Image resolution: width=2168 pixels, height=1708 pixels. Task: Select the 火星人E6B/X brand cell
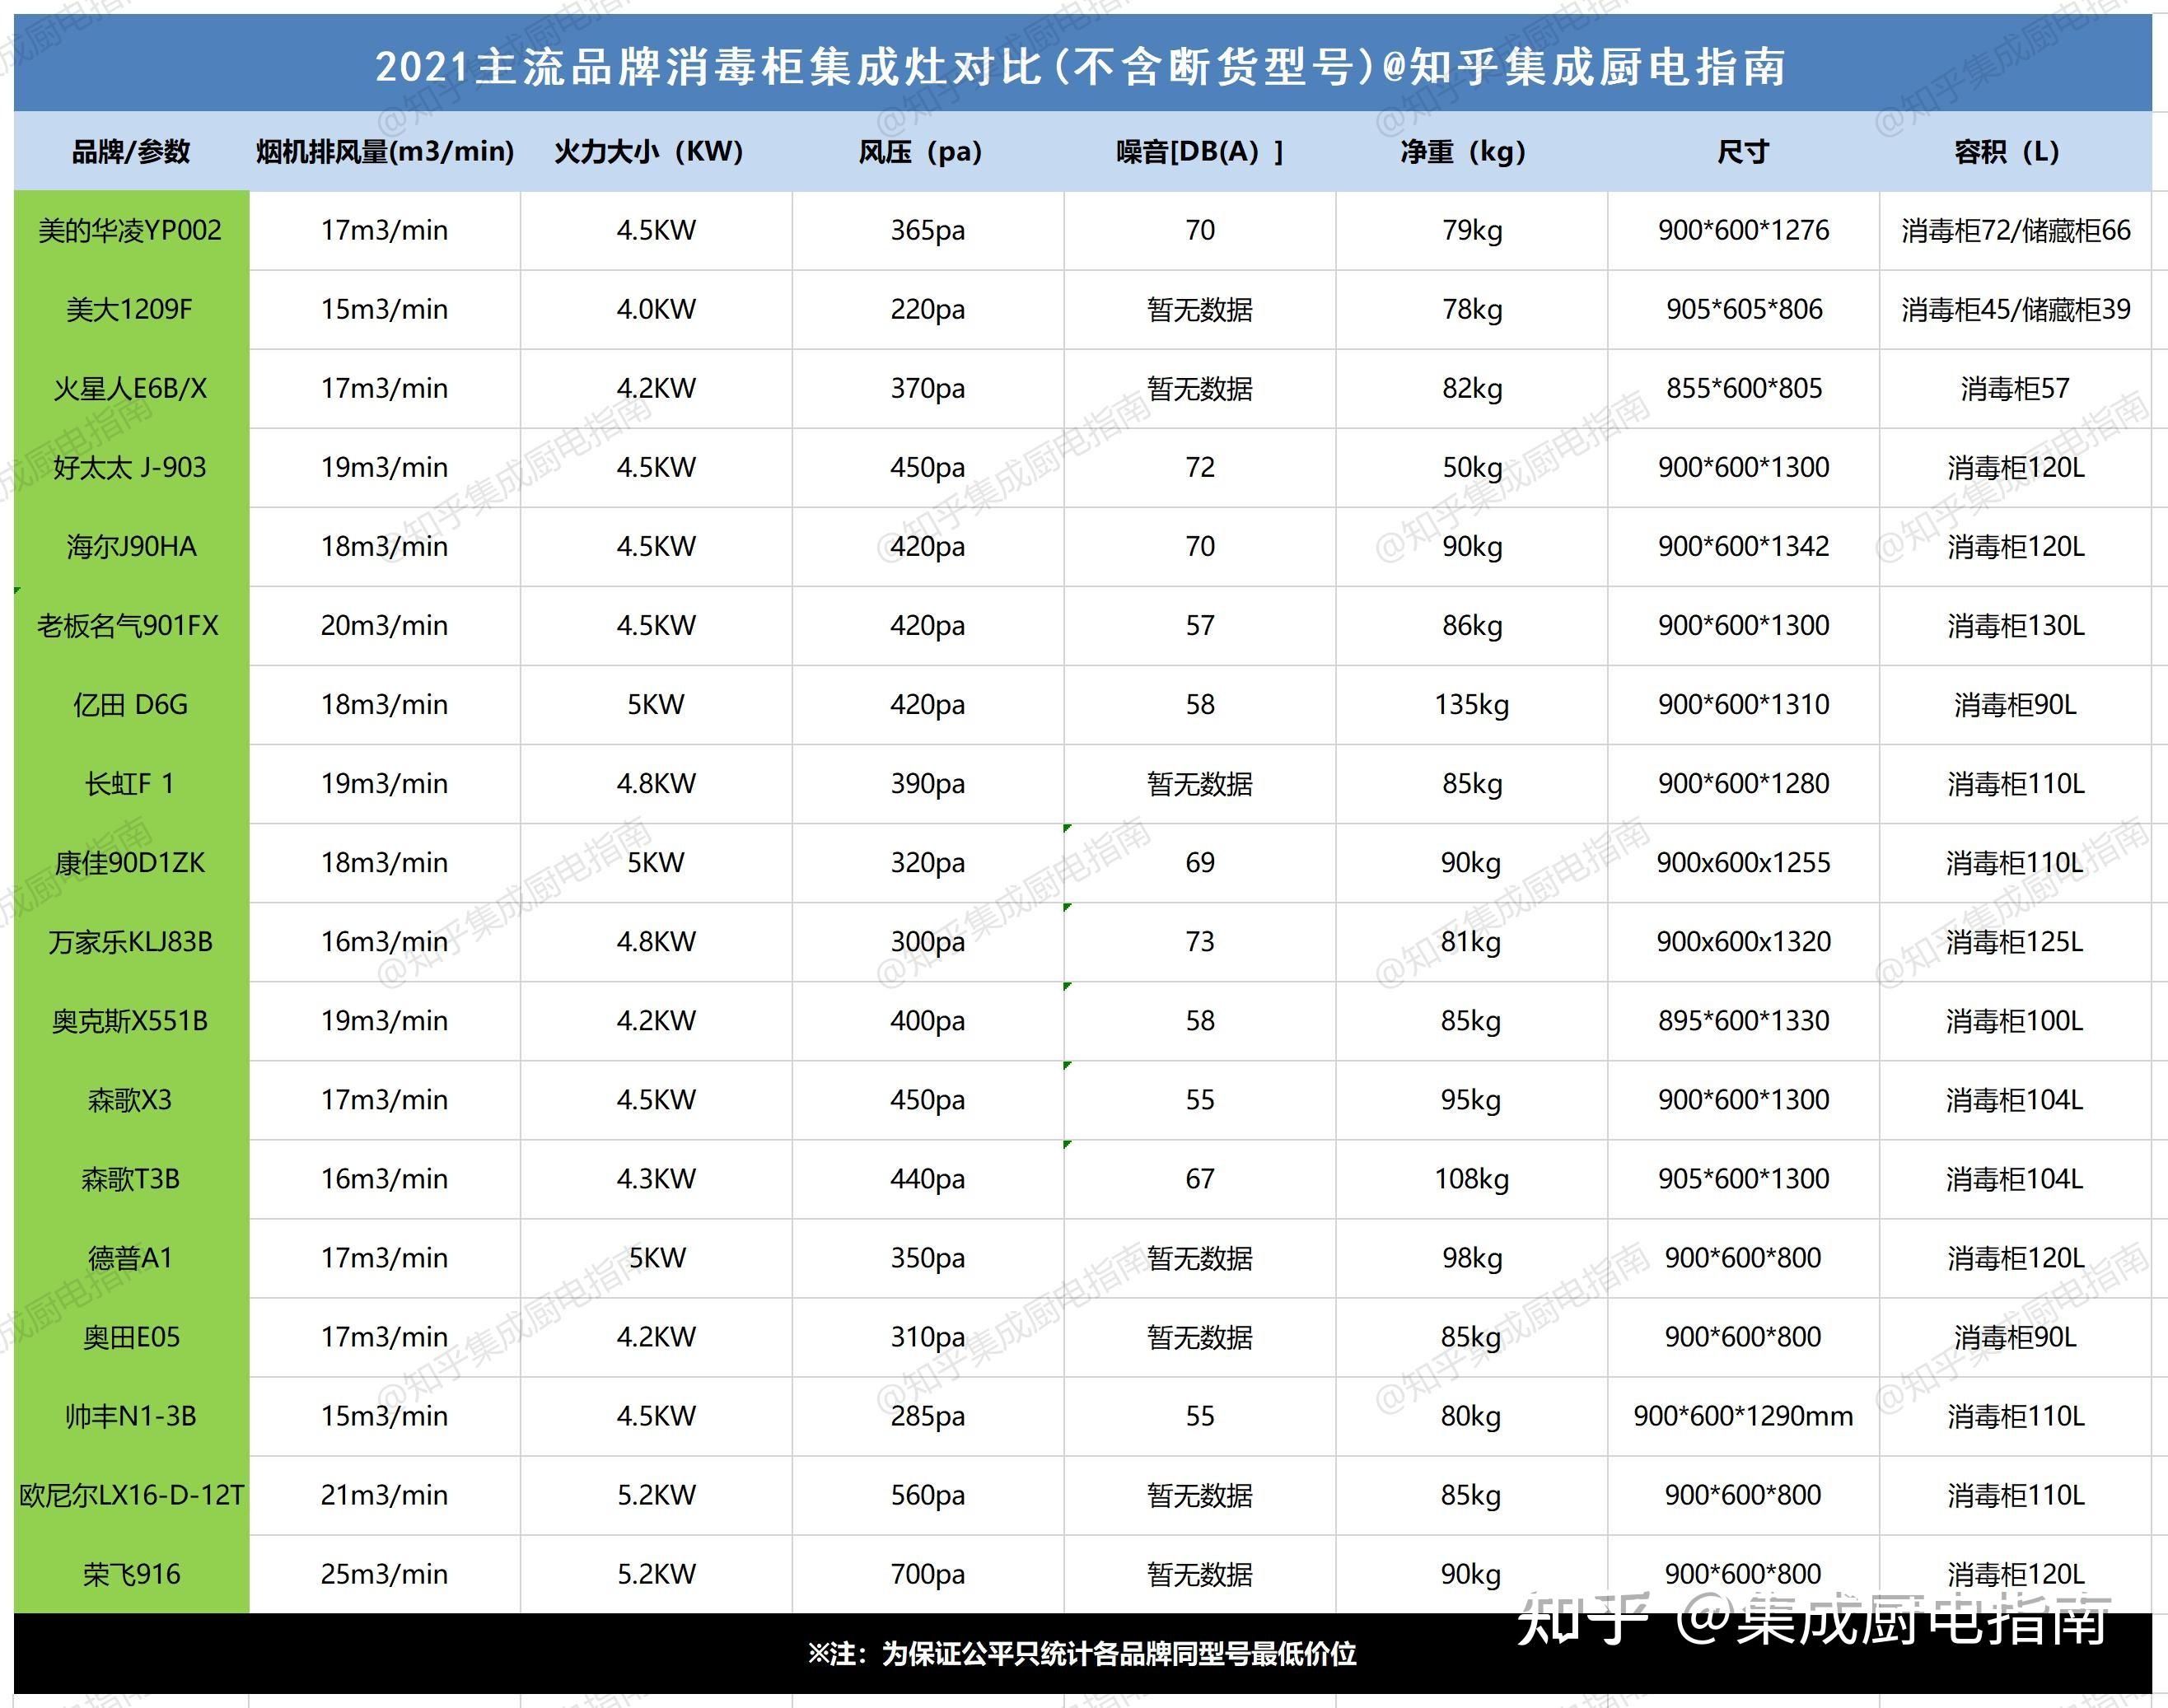coord(131,388)
